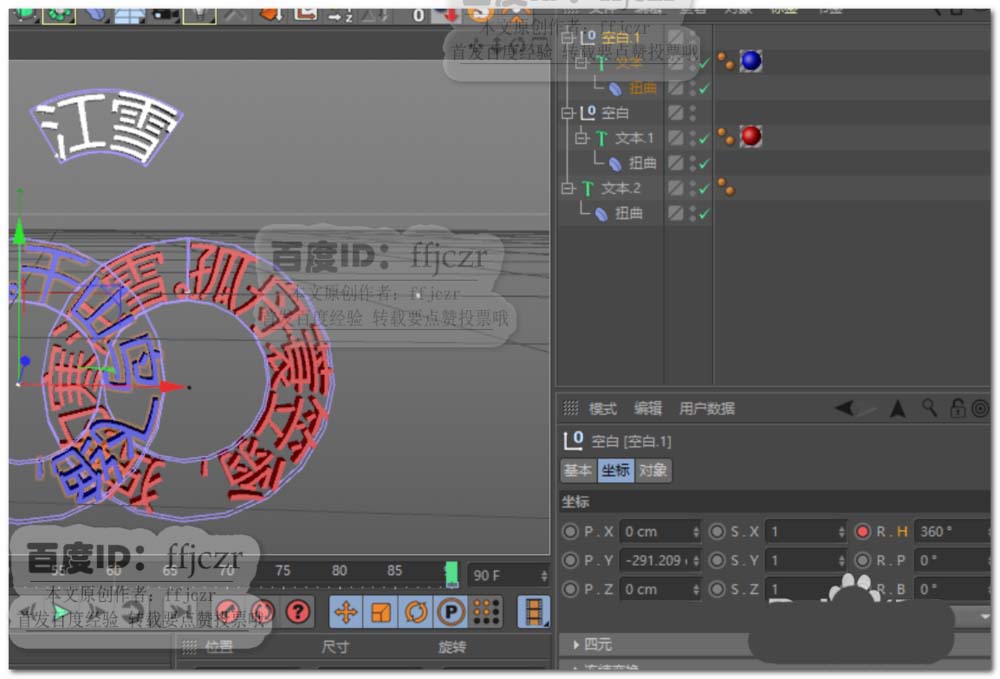Screen dimensions: 1000x679
Task: Toggle the R.H keyframe radio dot
Action: pyautogui.click(x=863, y=532)
